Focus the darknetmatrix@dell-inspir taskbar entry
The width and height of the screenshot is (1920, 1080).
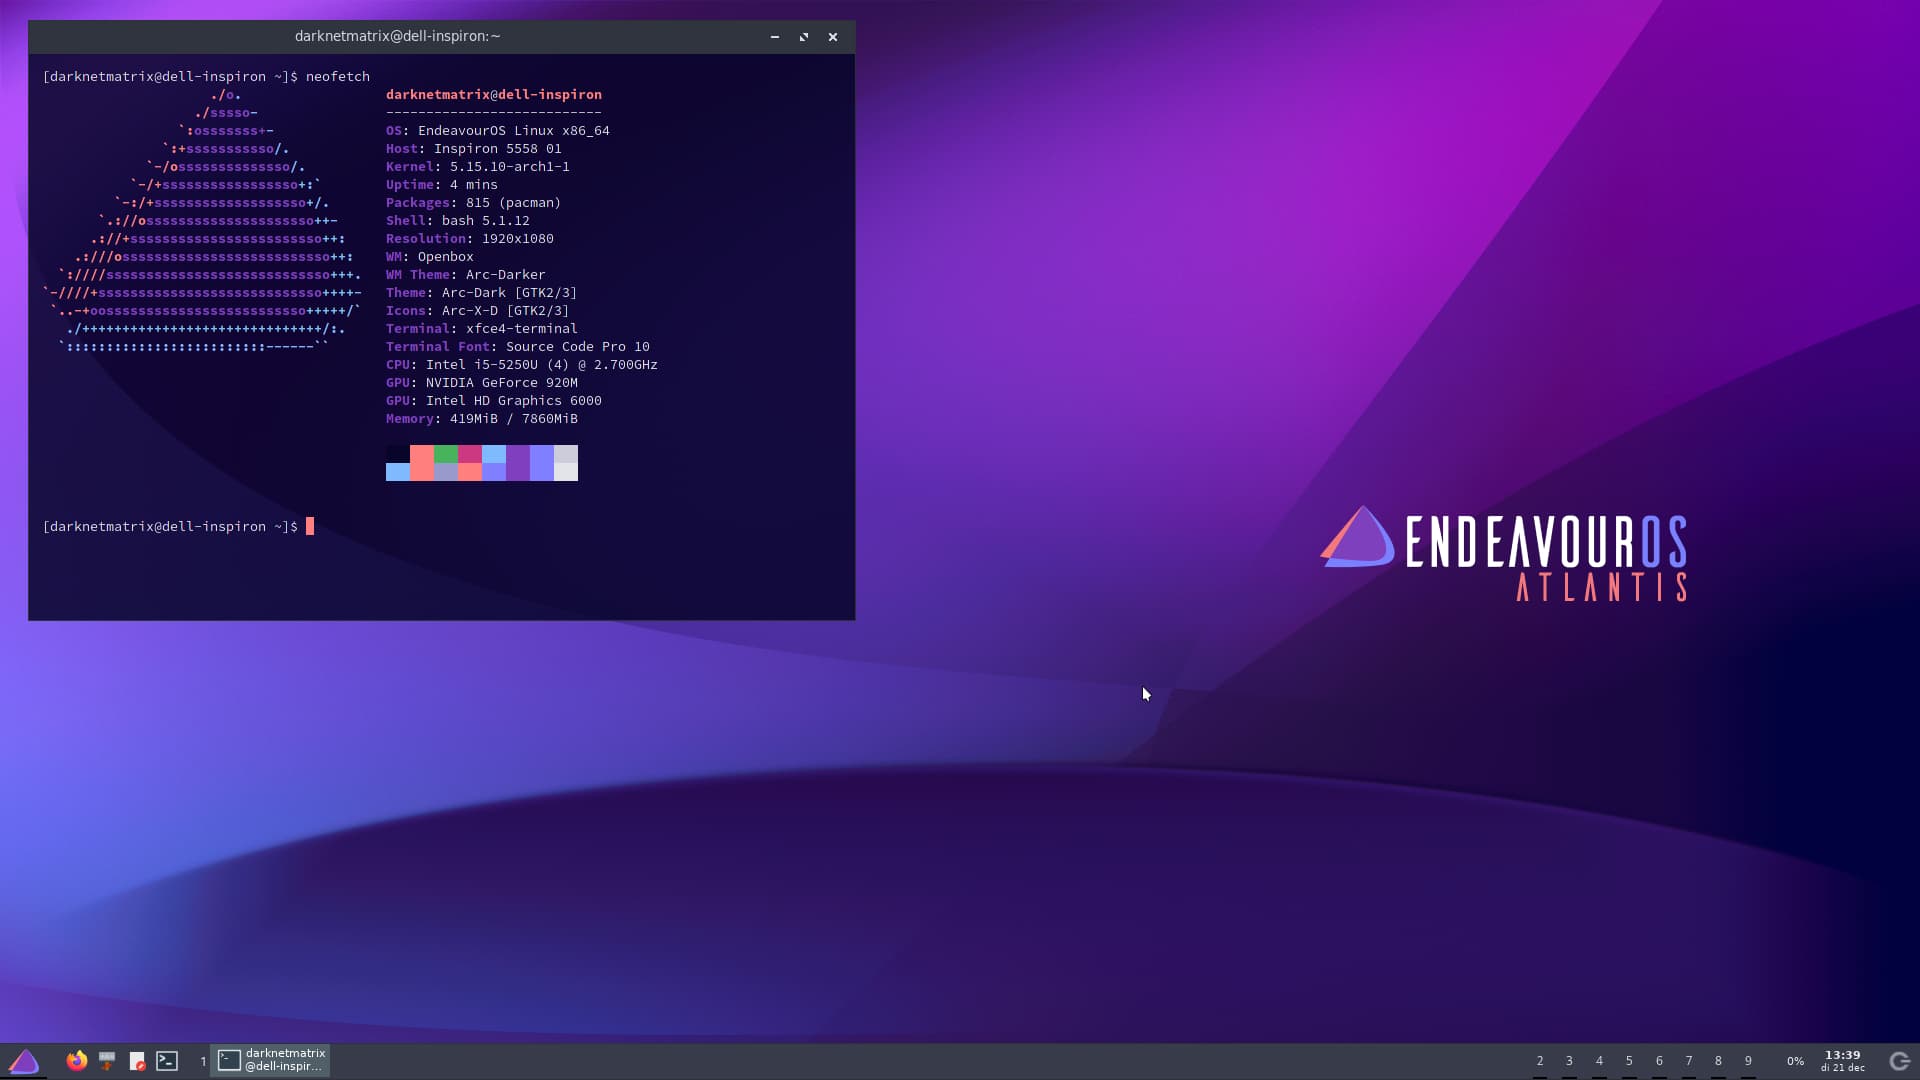(271, 1060)
